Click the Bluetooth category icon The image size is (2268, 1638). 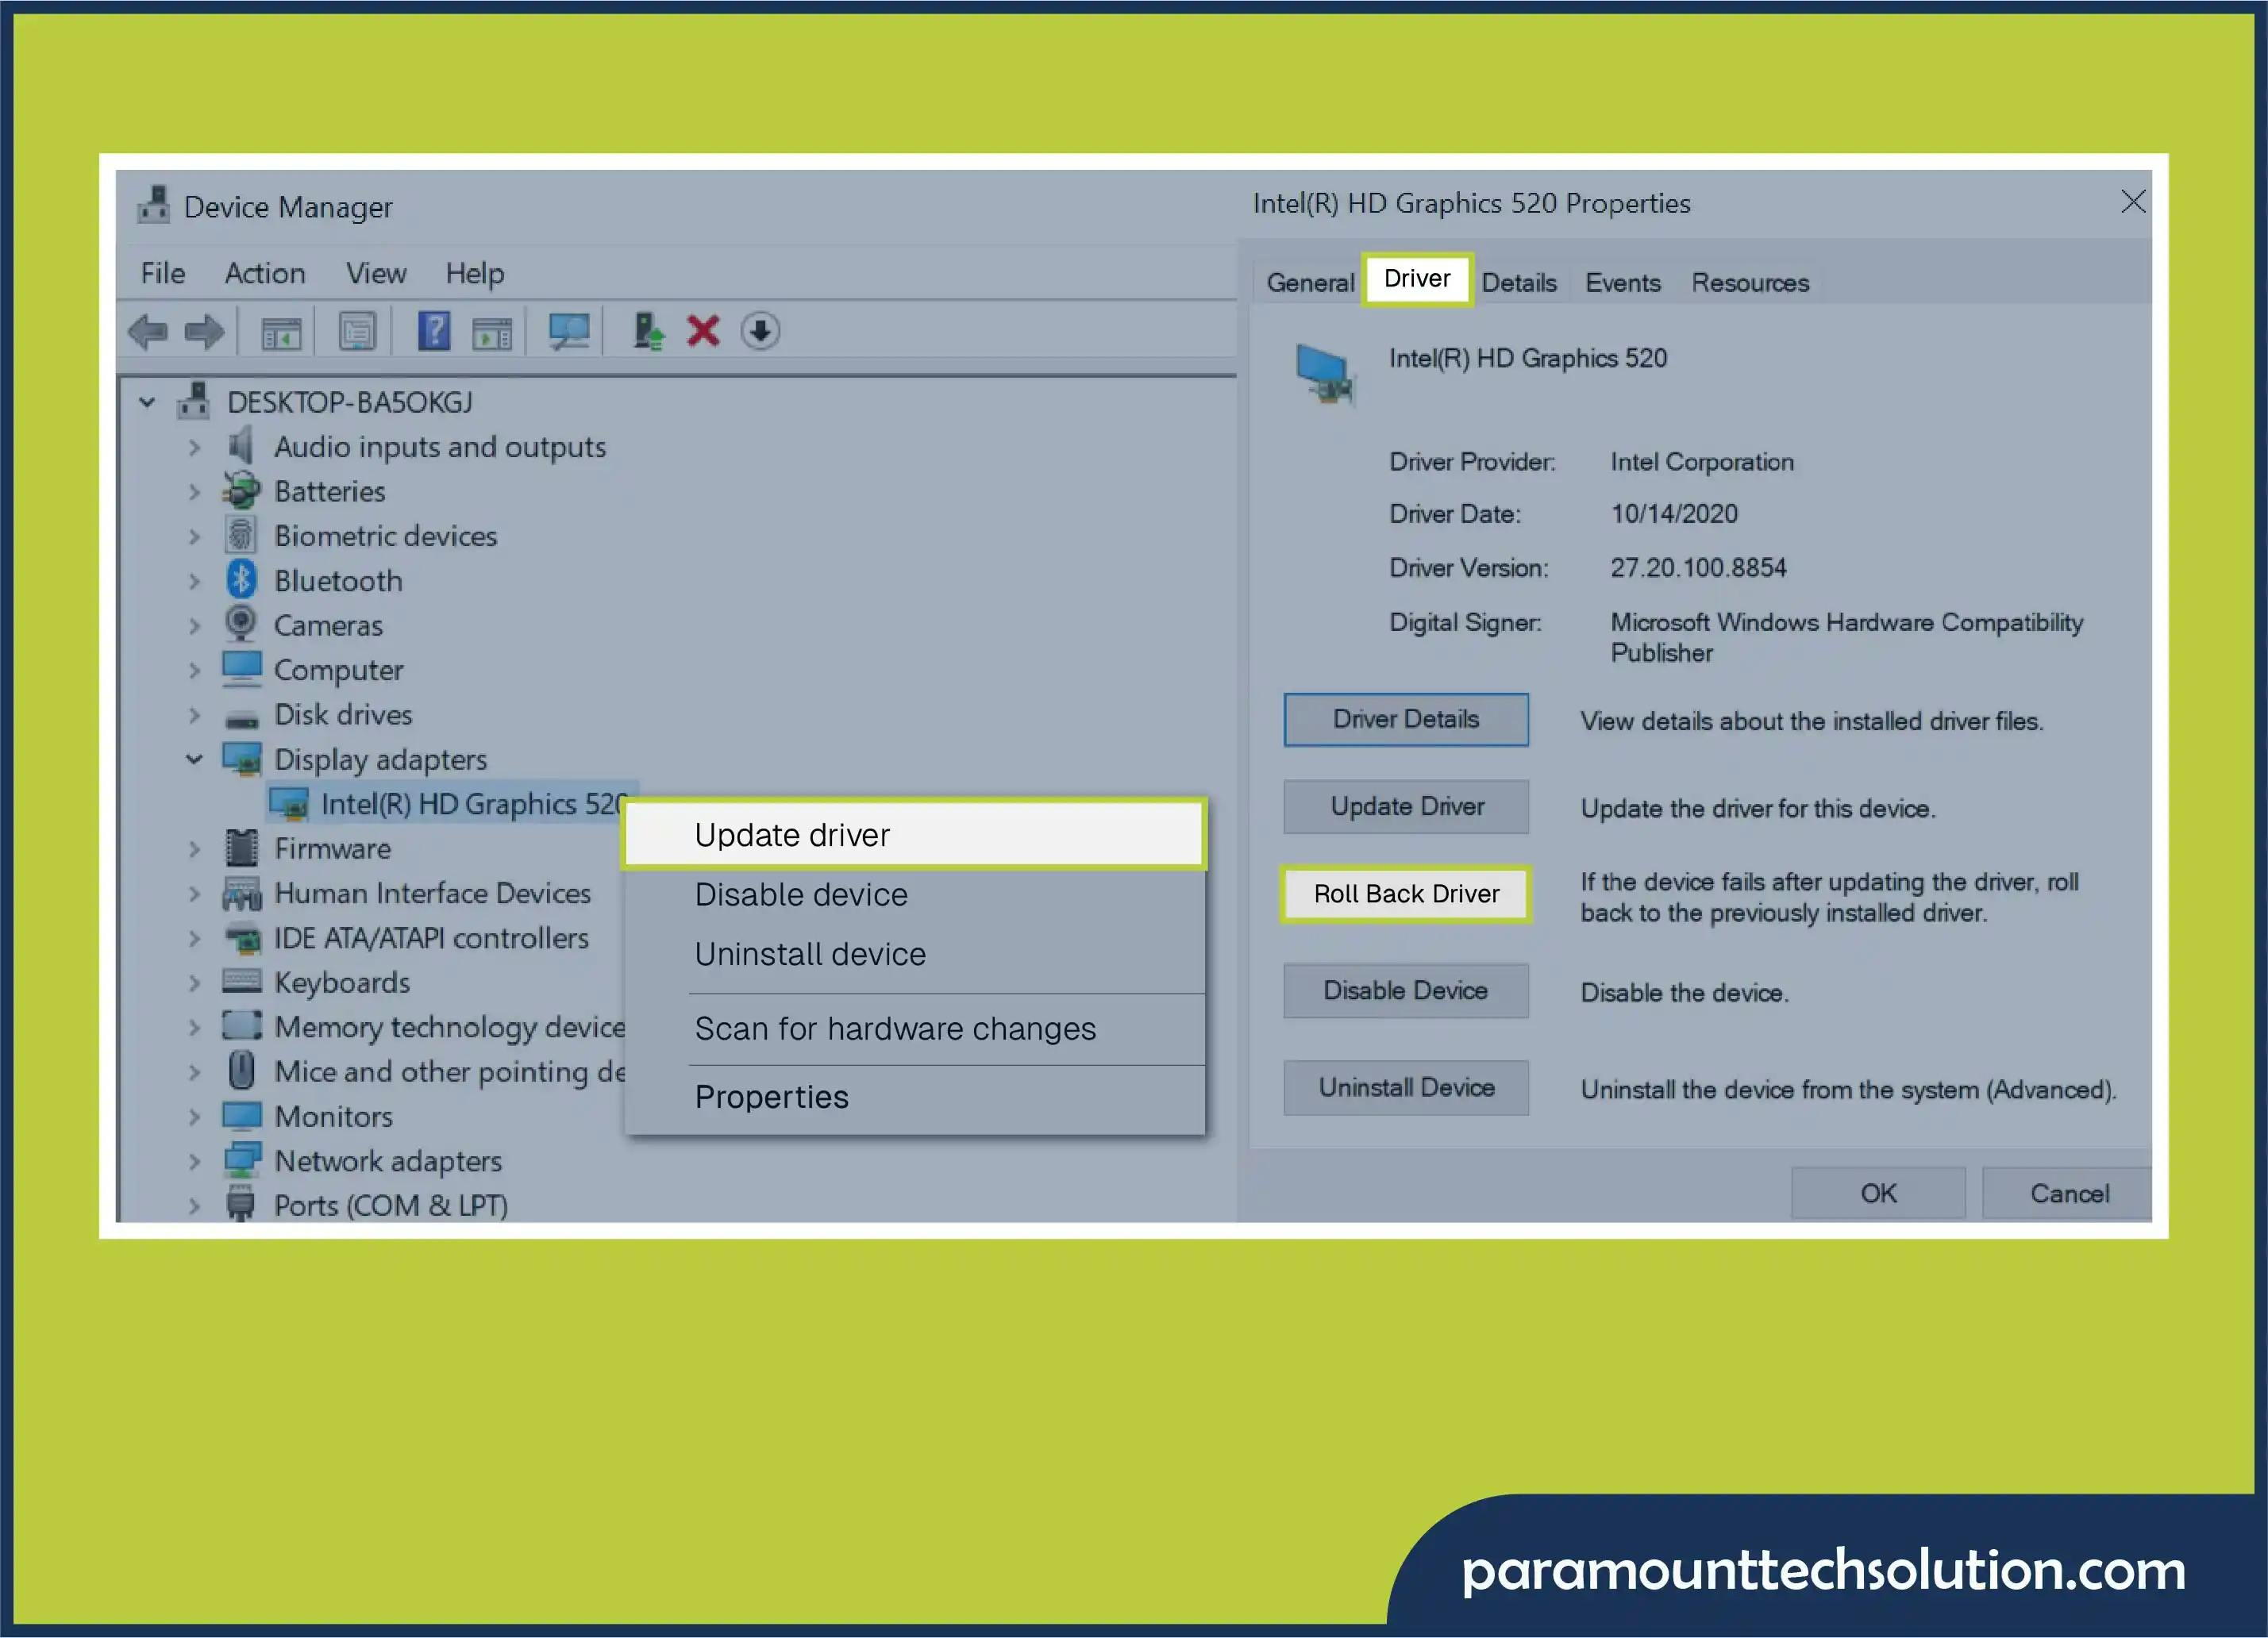pos(241,579)
